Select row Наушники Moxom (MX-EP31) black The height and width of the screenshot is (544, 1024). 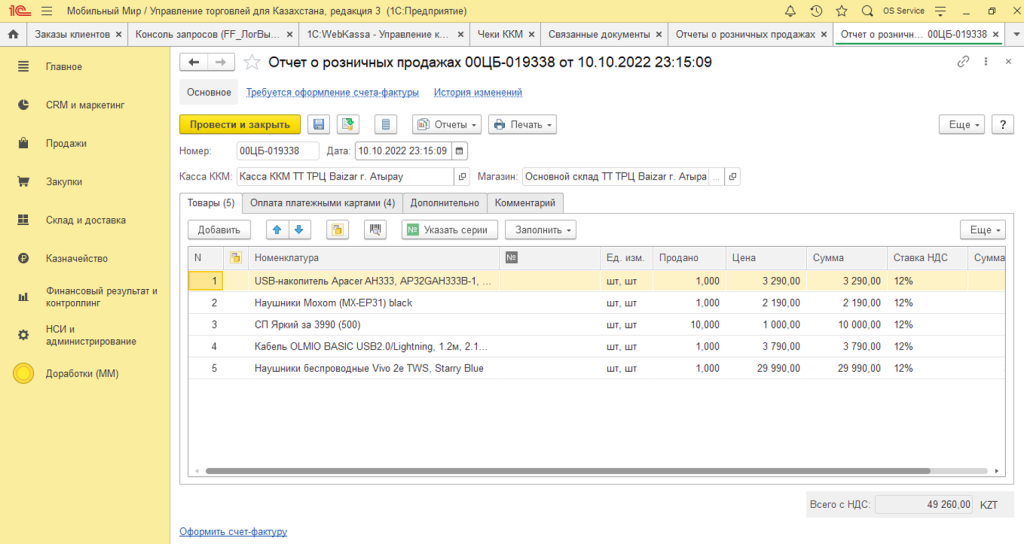pos(596,303)
